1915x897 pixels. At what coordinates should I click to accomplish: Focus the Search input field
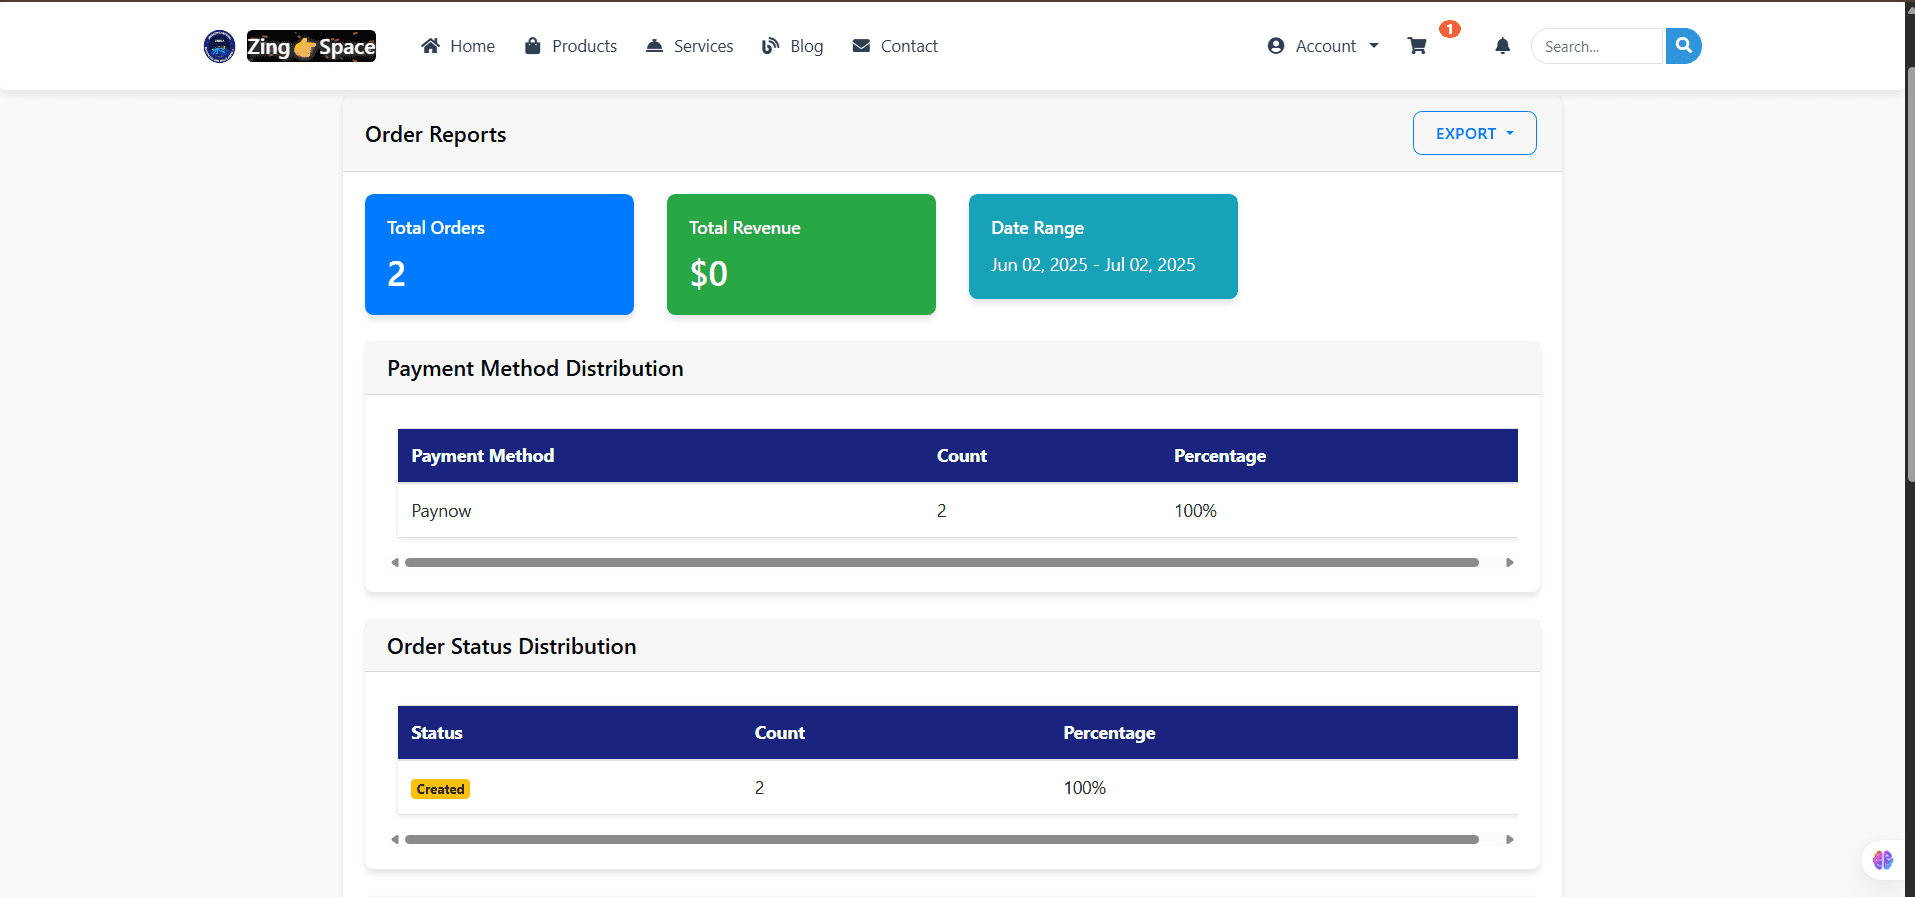pos(1597,46)
